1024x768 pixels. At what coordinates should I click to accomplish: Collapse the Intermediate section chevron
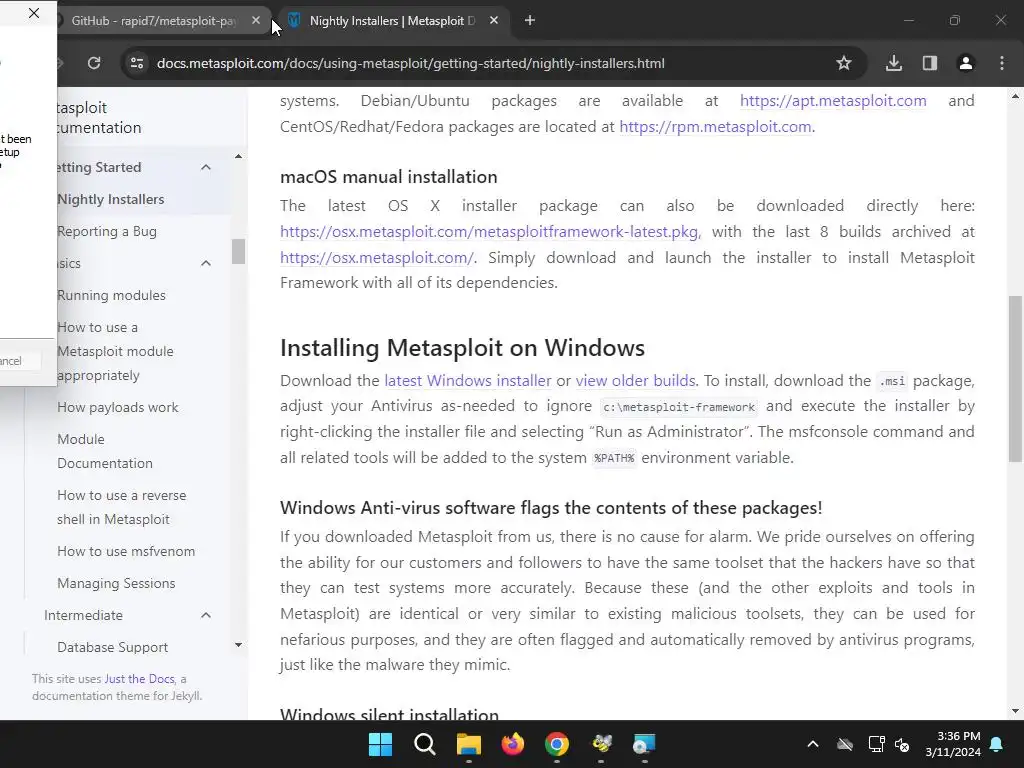click(206, 615)
